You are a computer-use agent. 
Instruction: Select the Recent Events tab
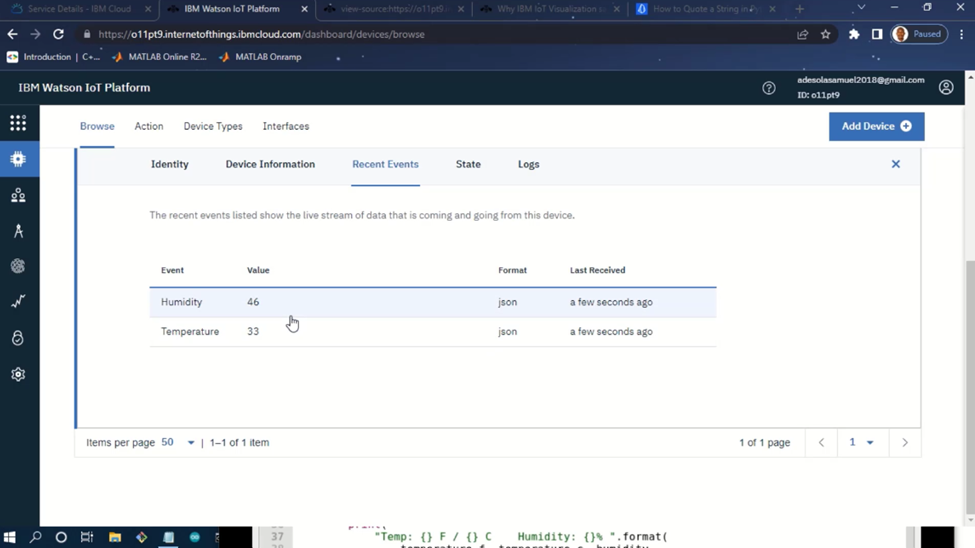386,164
